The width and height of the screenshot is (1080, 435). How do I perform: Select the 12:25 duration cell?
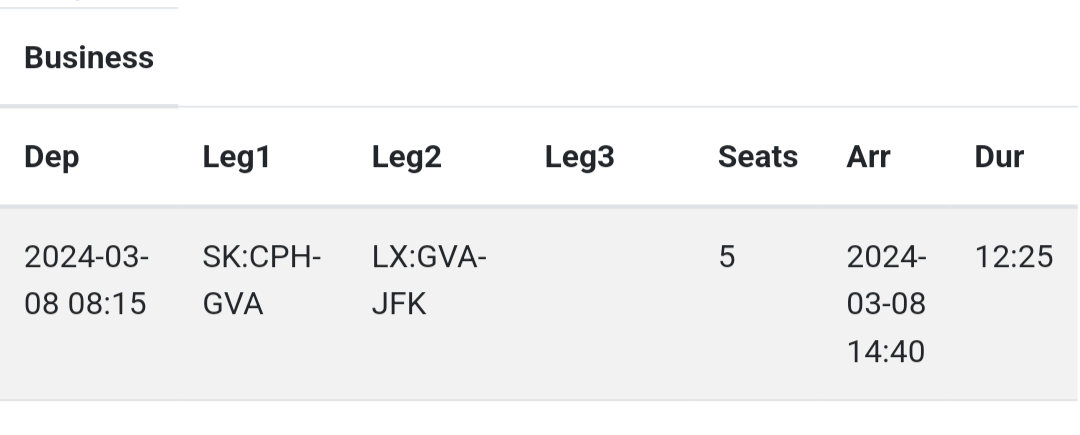[x=1013, y=258]
